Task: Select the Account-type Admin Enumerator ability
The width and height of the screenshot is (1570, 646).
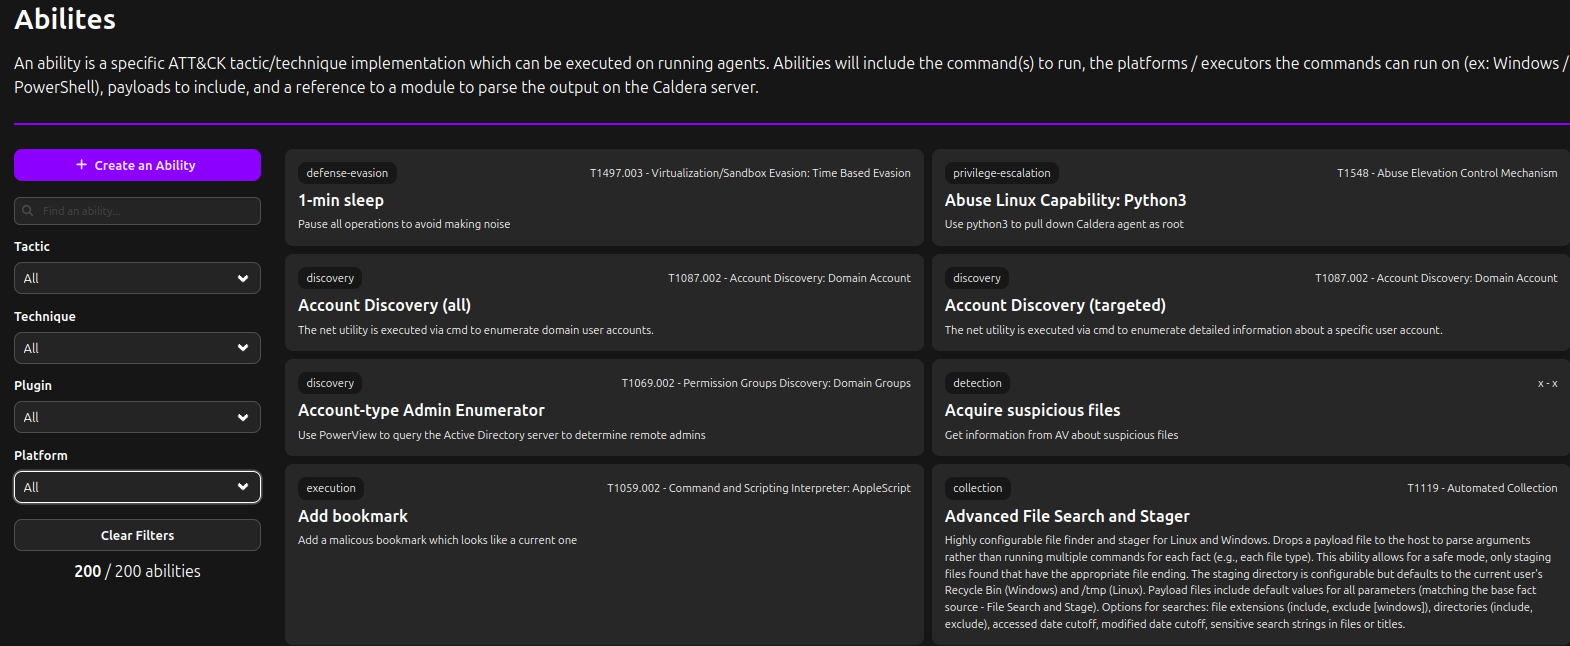Action: coord(603,410)
